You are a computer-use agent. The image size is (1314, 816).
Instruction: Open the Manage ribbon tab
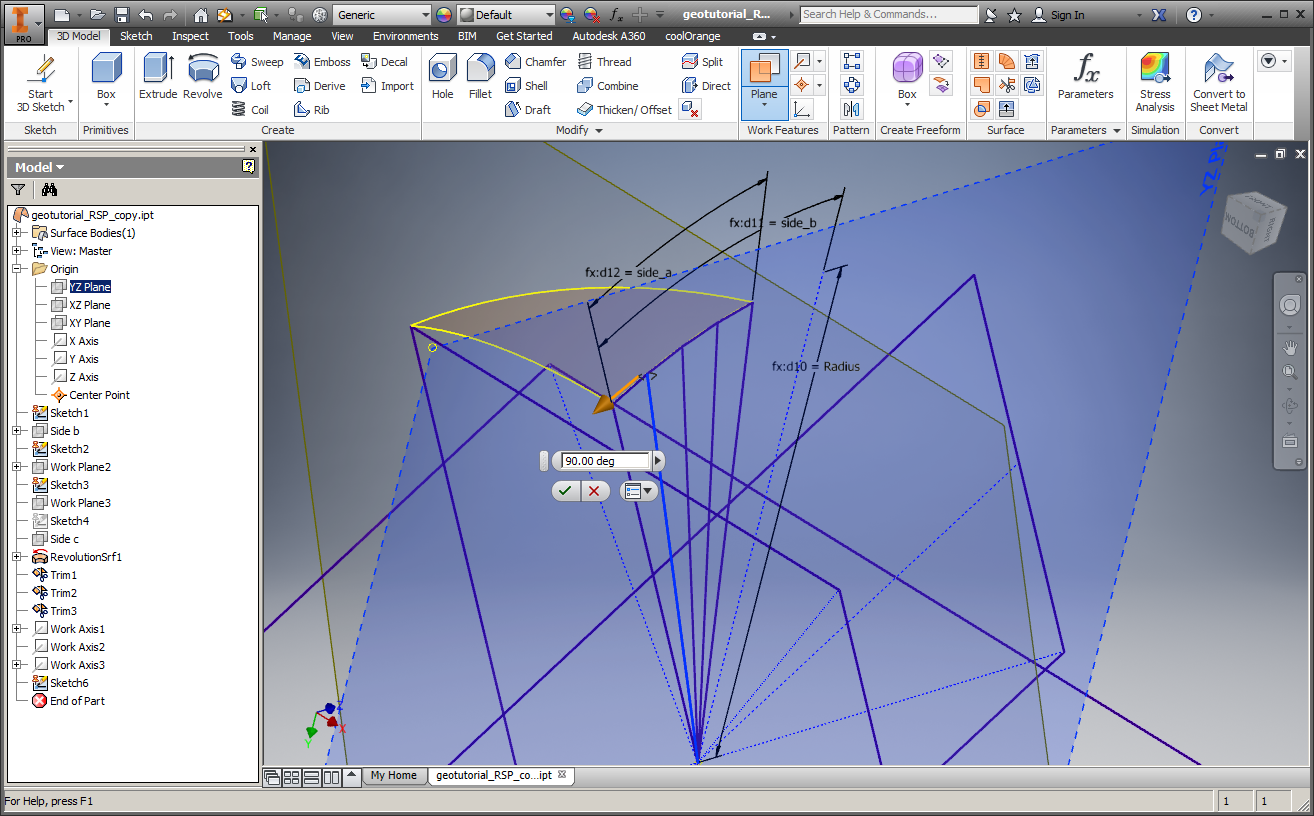(x=292, y=36)
